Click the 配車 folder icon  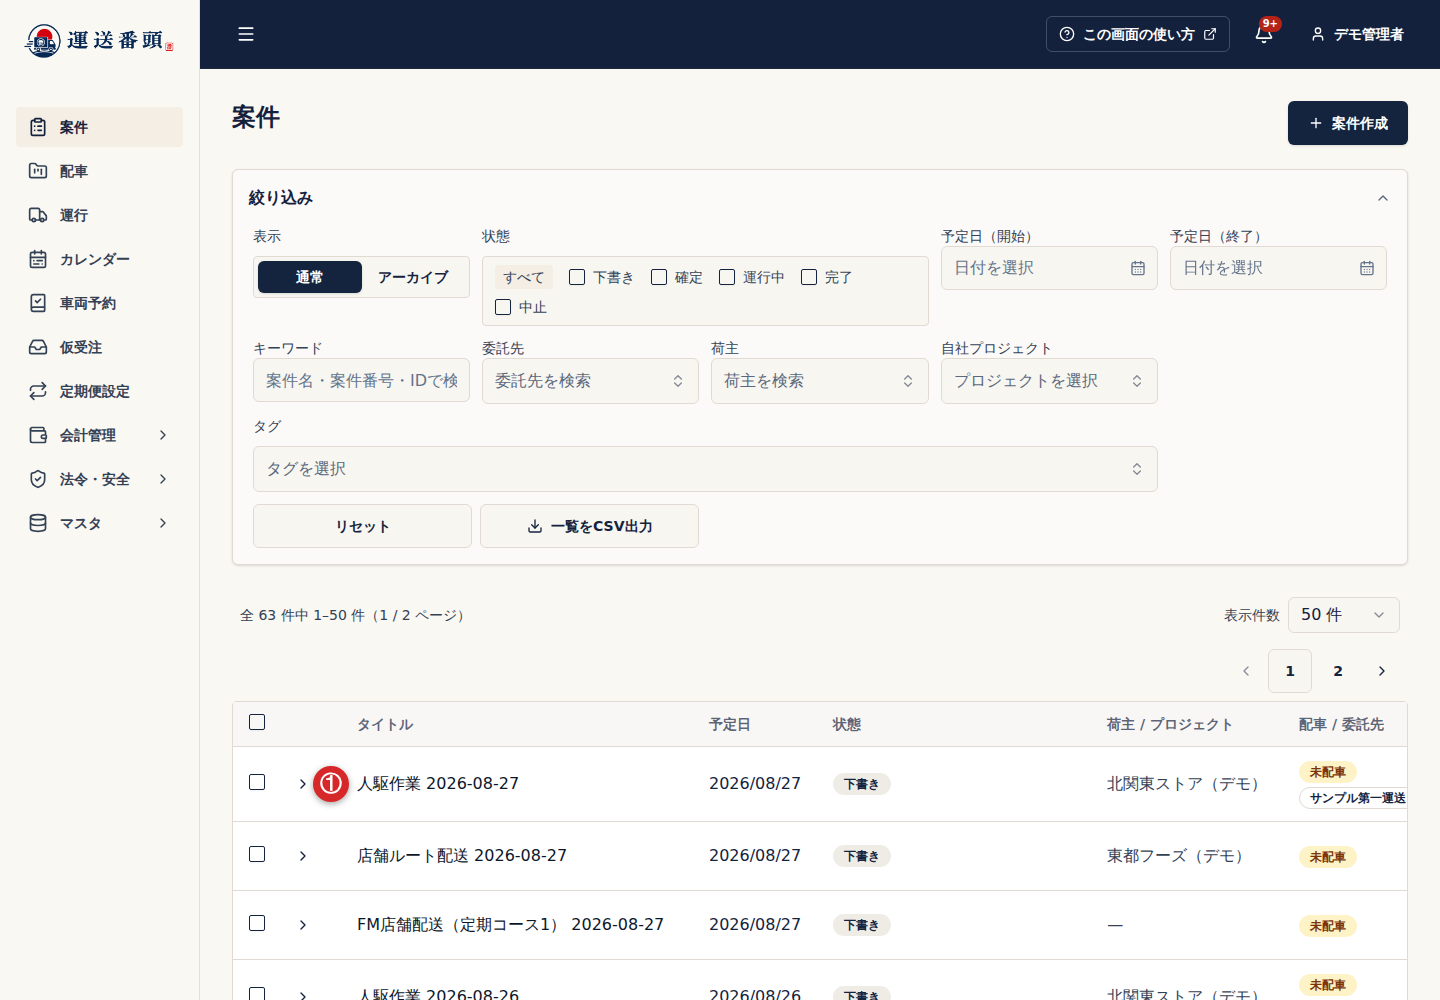pyautogui.click(x=38, y=171)
